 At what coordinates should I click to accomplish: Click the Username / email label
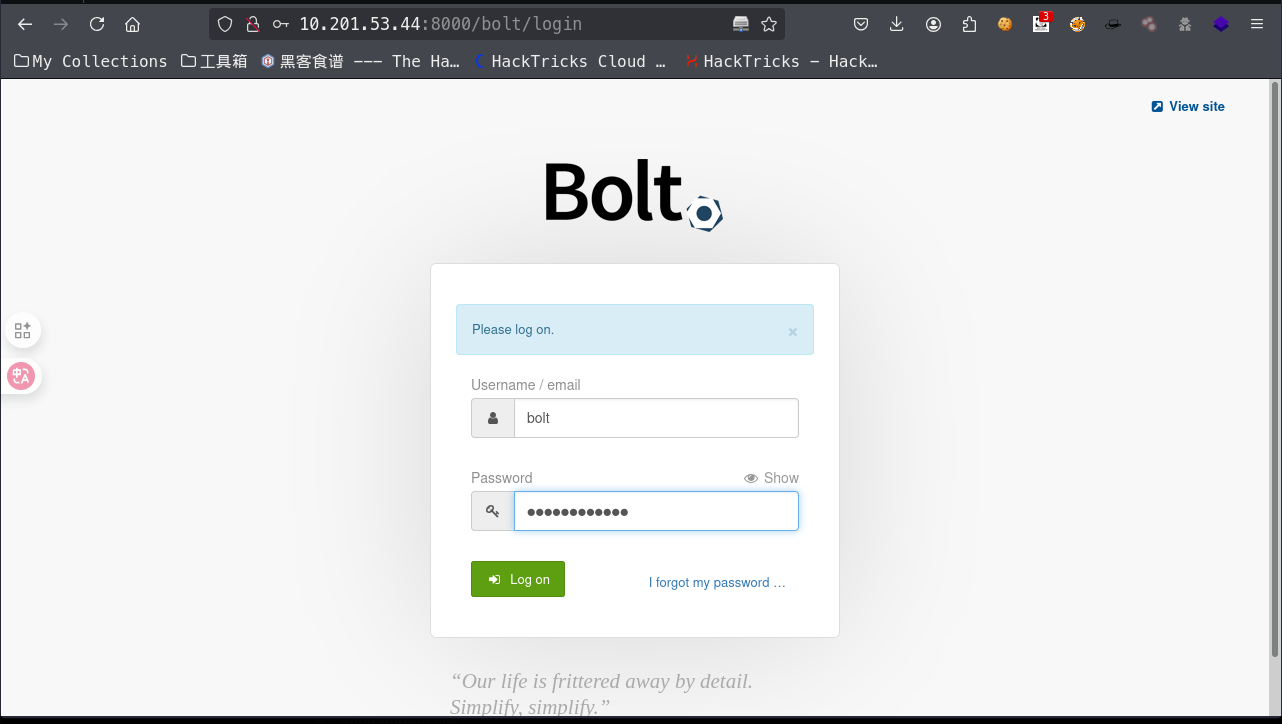(x=526, y=385)
